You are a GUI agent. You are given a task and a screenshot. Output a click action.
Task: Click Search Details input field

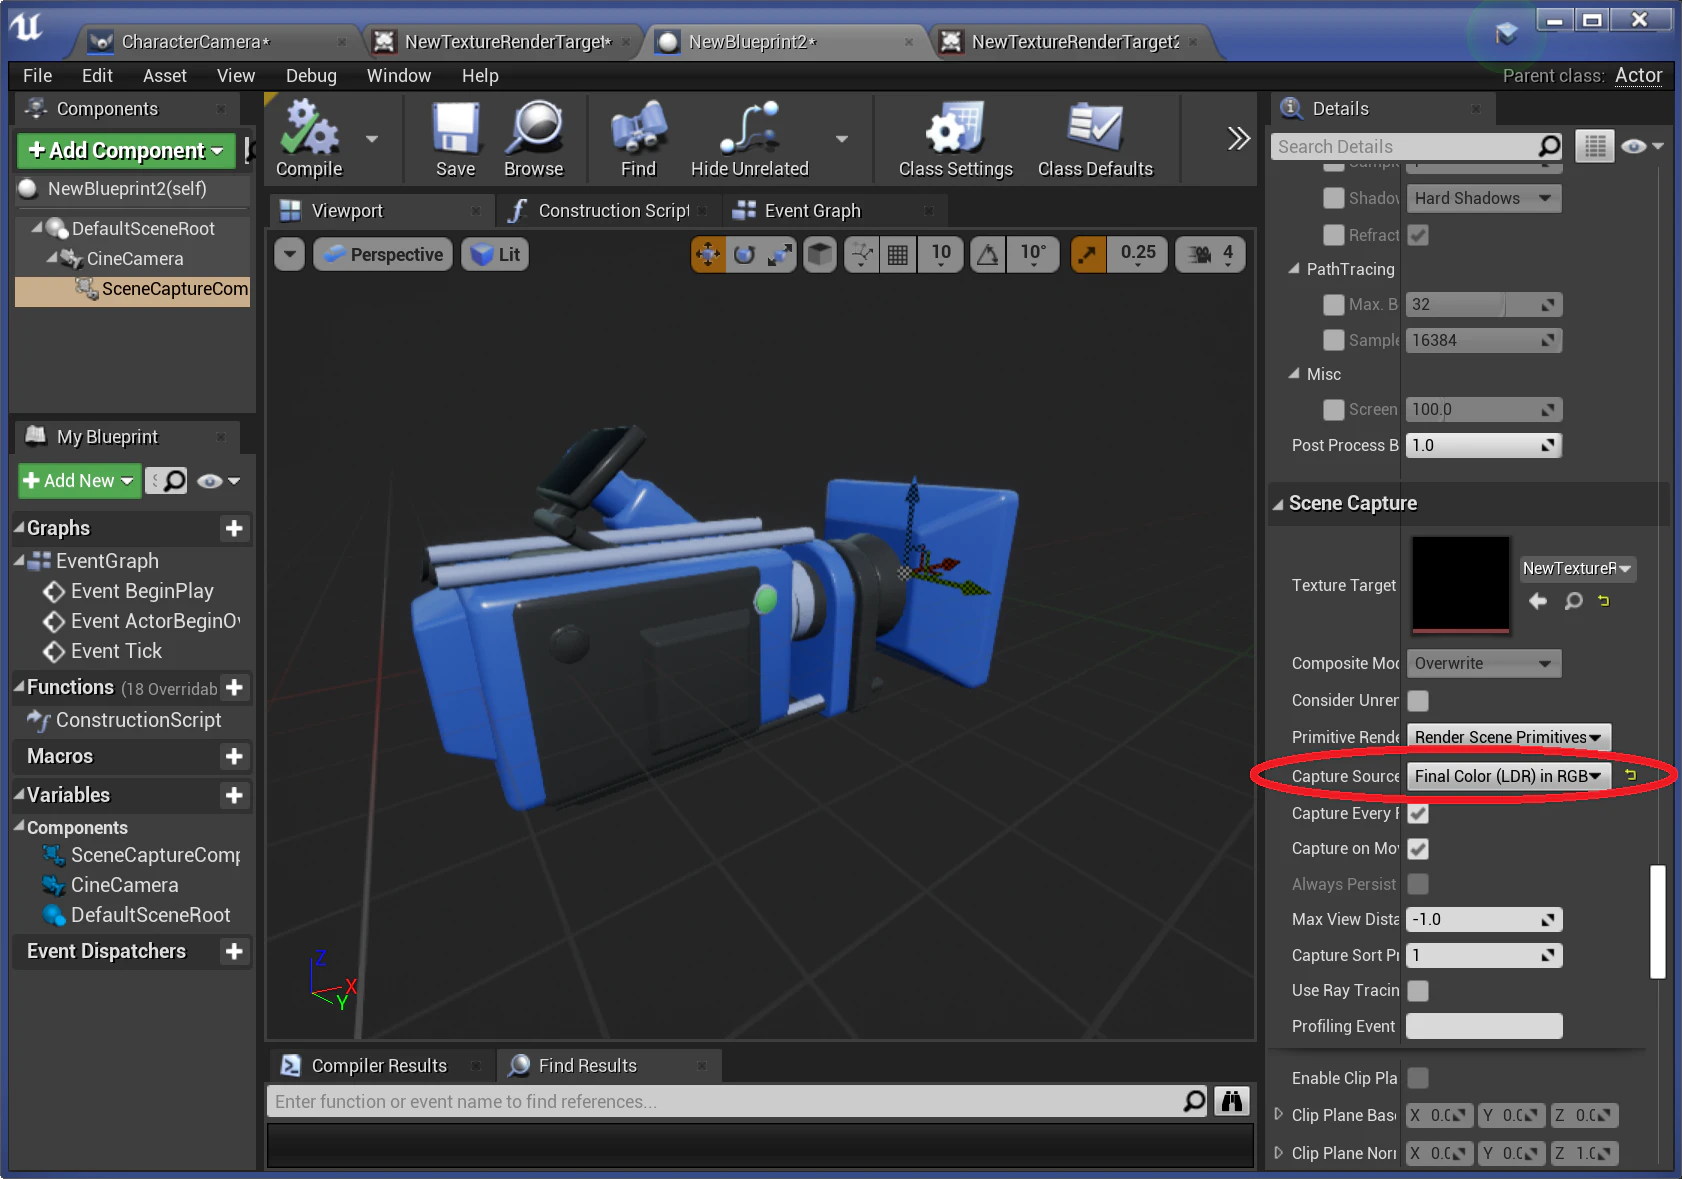pyautogui.click(x=1417, y=146)
